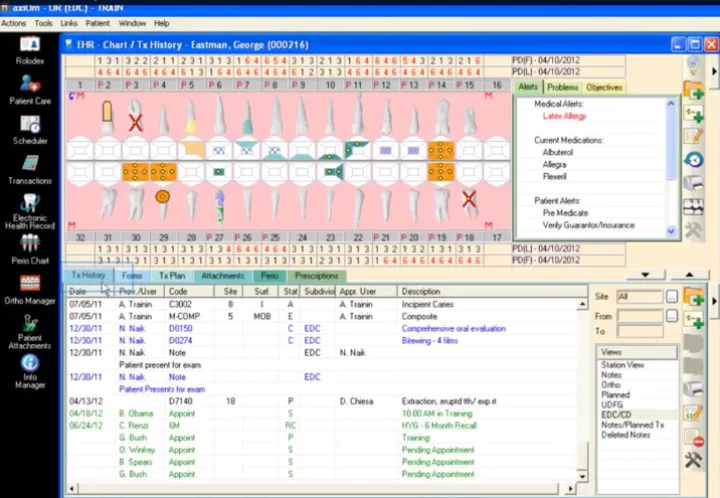
Task: Switch to the Tx Plan tab
Action: [x=171, y=275]
